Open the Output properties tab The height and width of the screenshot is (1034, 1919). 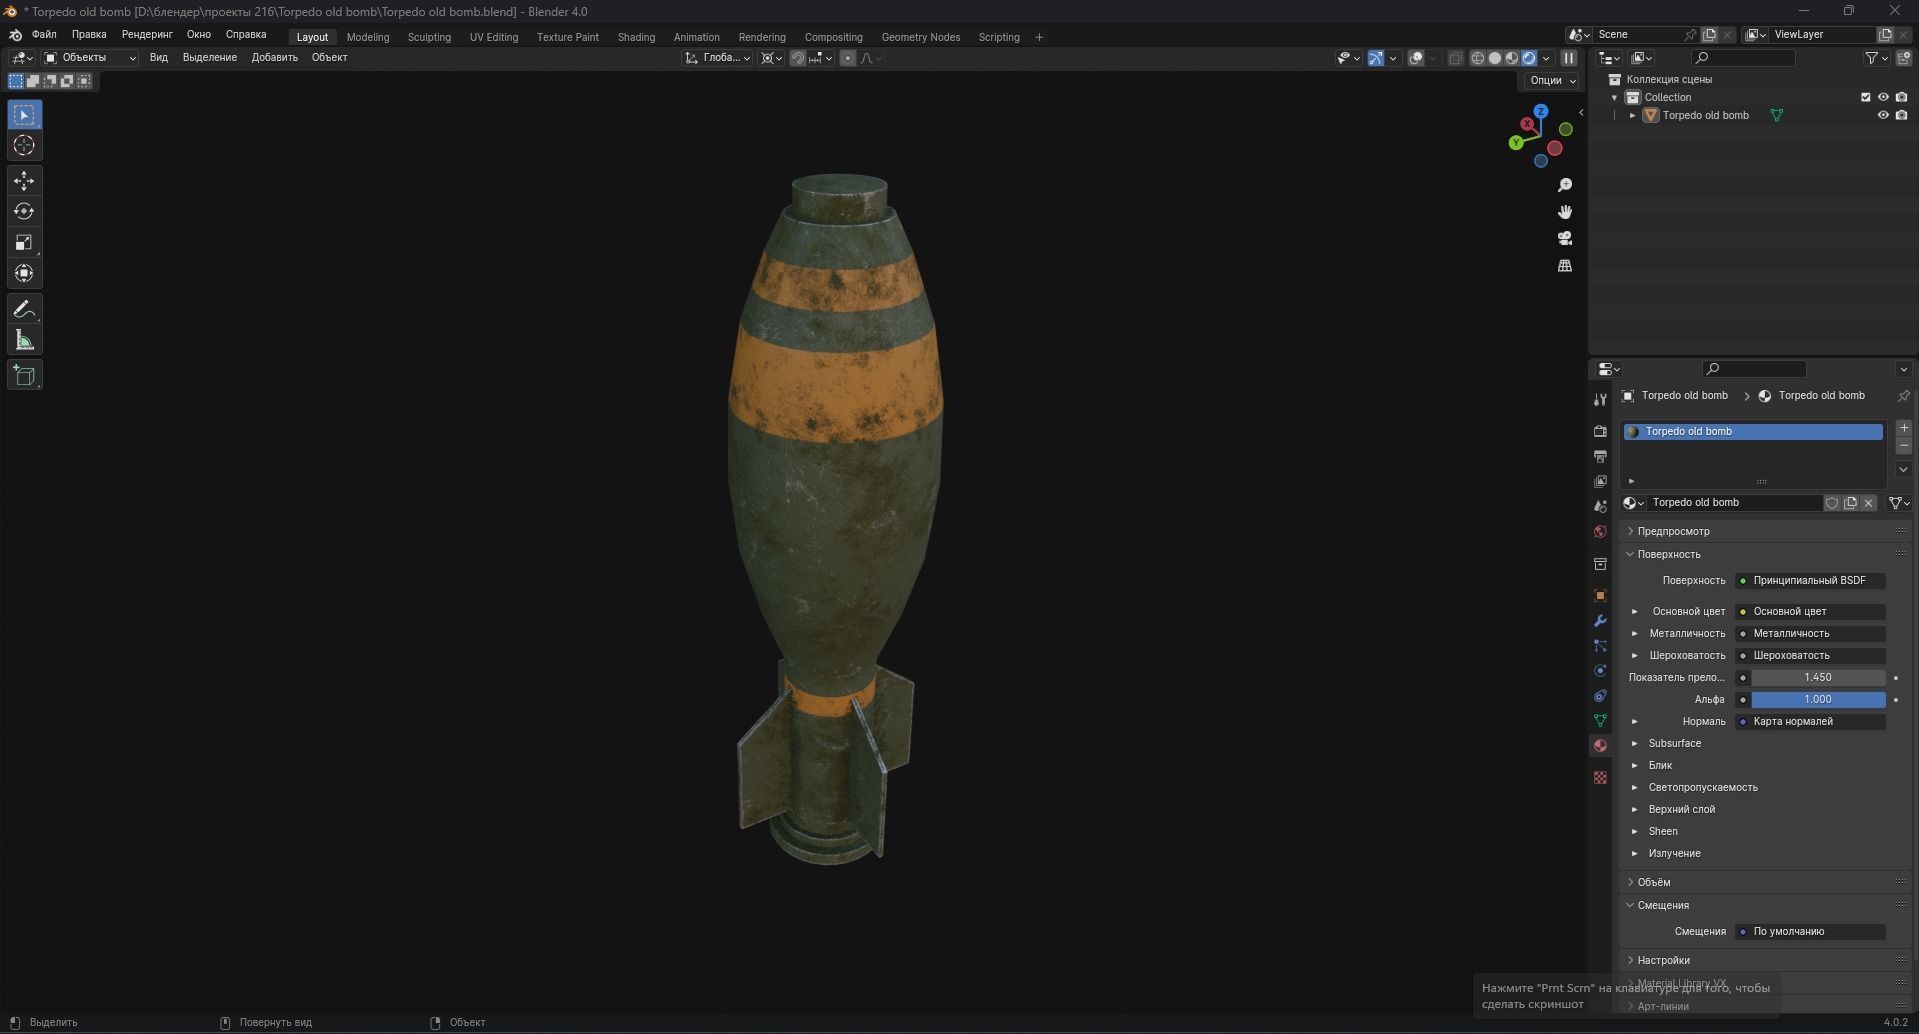tap(1600, 456)
